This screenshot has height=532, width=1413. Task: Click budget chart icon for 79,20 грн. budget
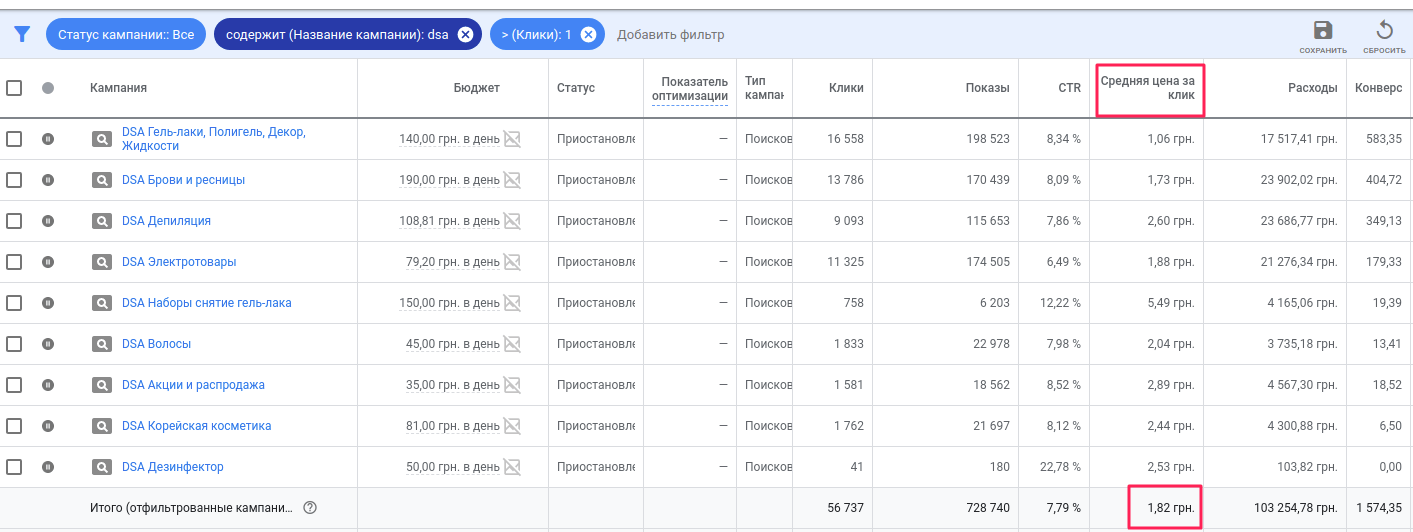point(512,262)
